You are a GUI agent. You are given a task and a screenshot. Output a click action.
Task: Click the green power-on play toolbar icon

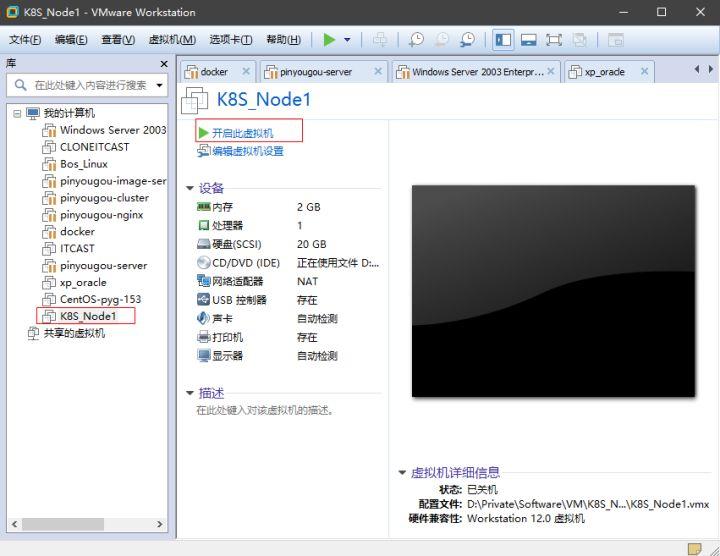[329, 40]
